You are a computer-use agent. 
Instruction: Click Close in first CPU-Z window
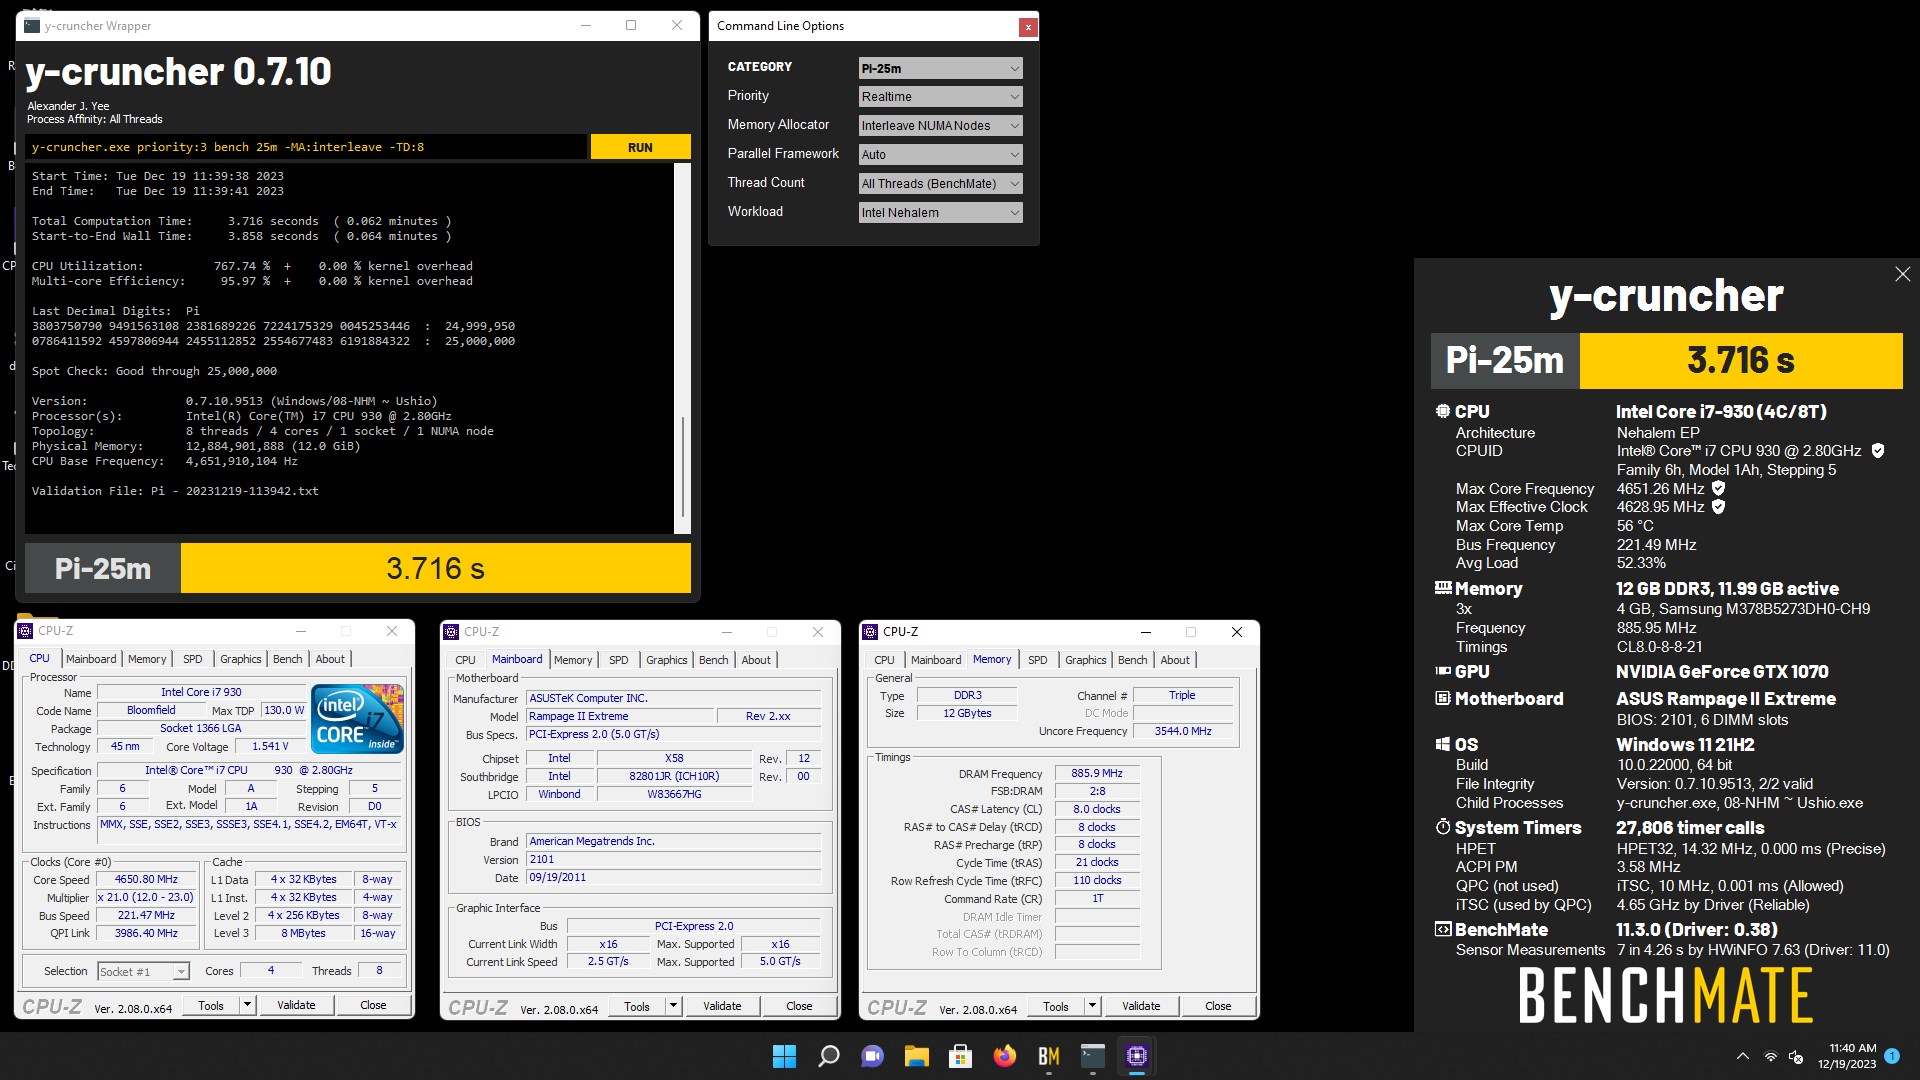click(x=373, y=1005)
